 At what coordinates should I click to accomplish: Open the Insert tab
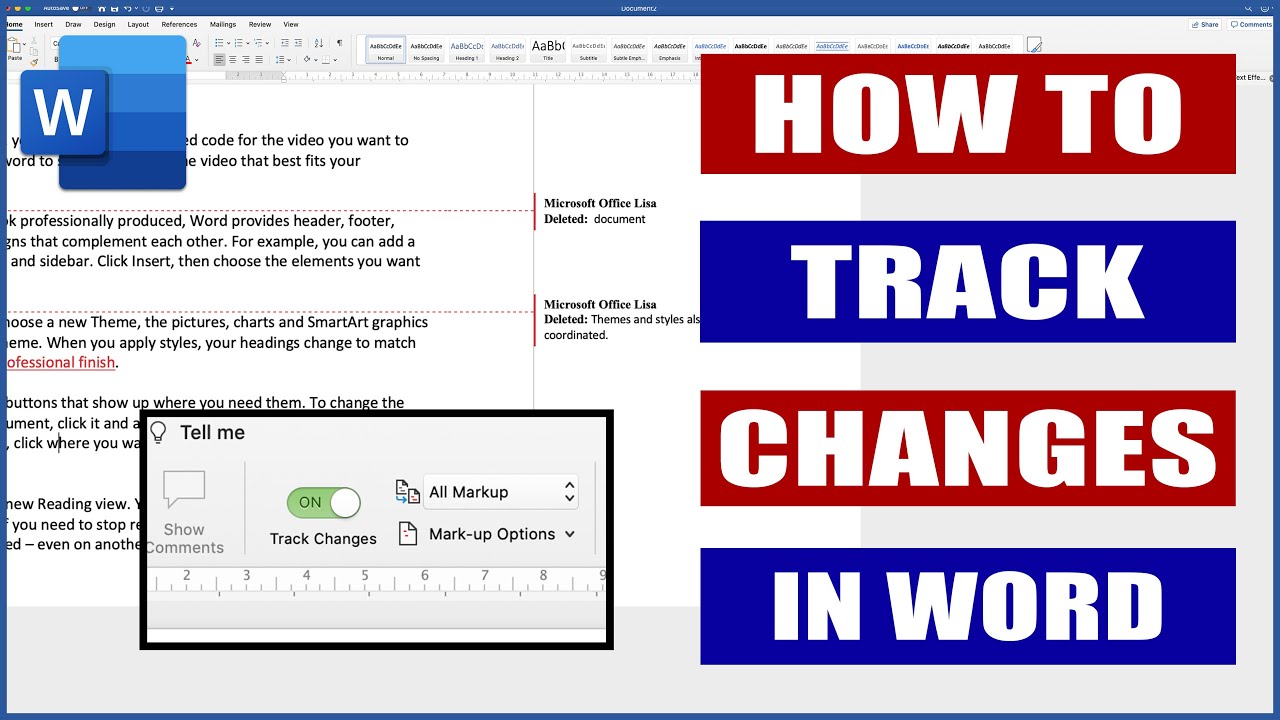click(x=44, y=24)
